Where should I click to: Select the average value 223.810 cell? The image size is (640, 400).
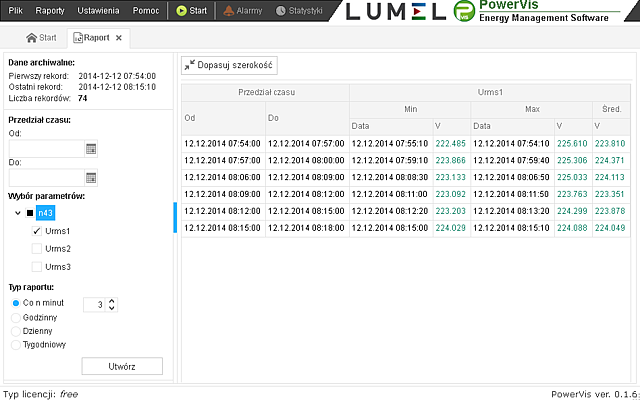pyautogui.click(x=611, y=144)
